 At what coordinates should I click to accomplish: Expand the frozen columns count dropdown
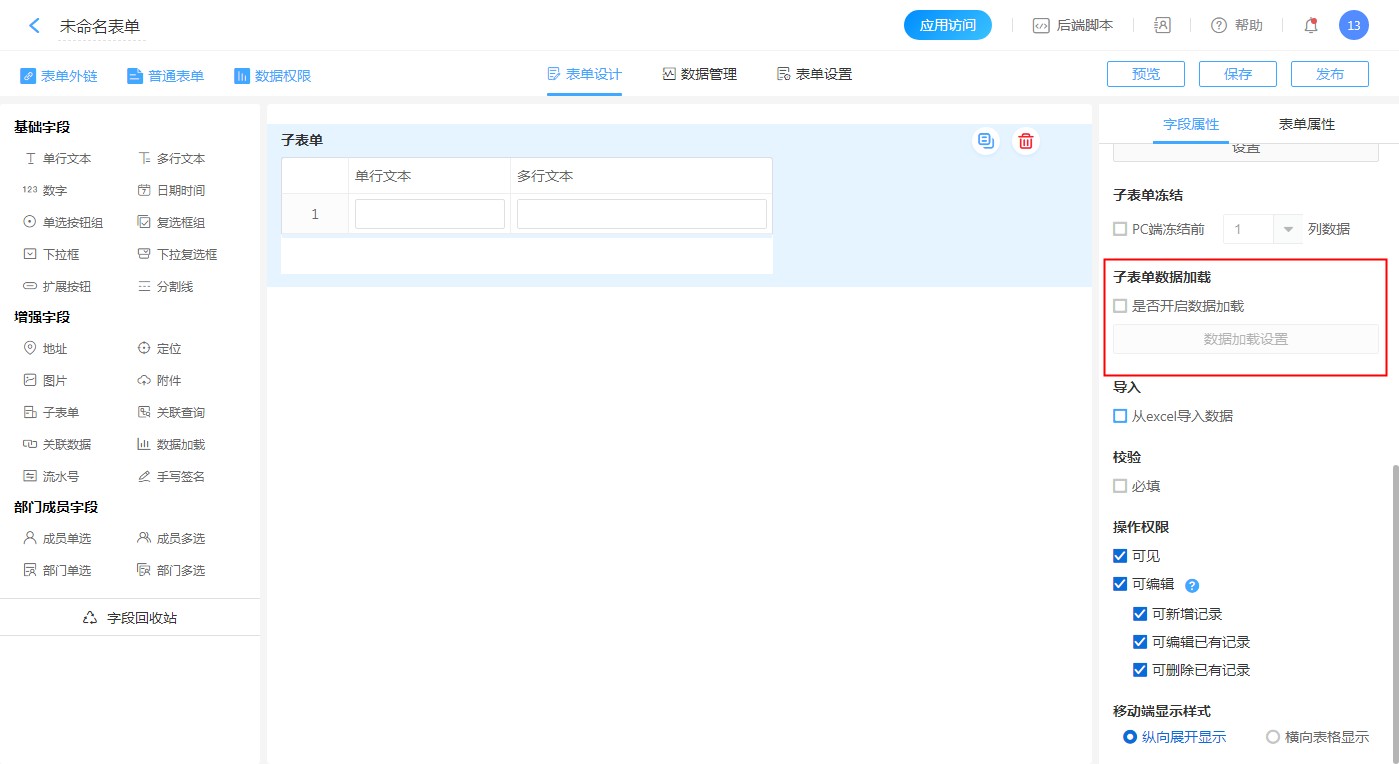point(1286,229)
